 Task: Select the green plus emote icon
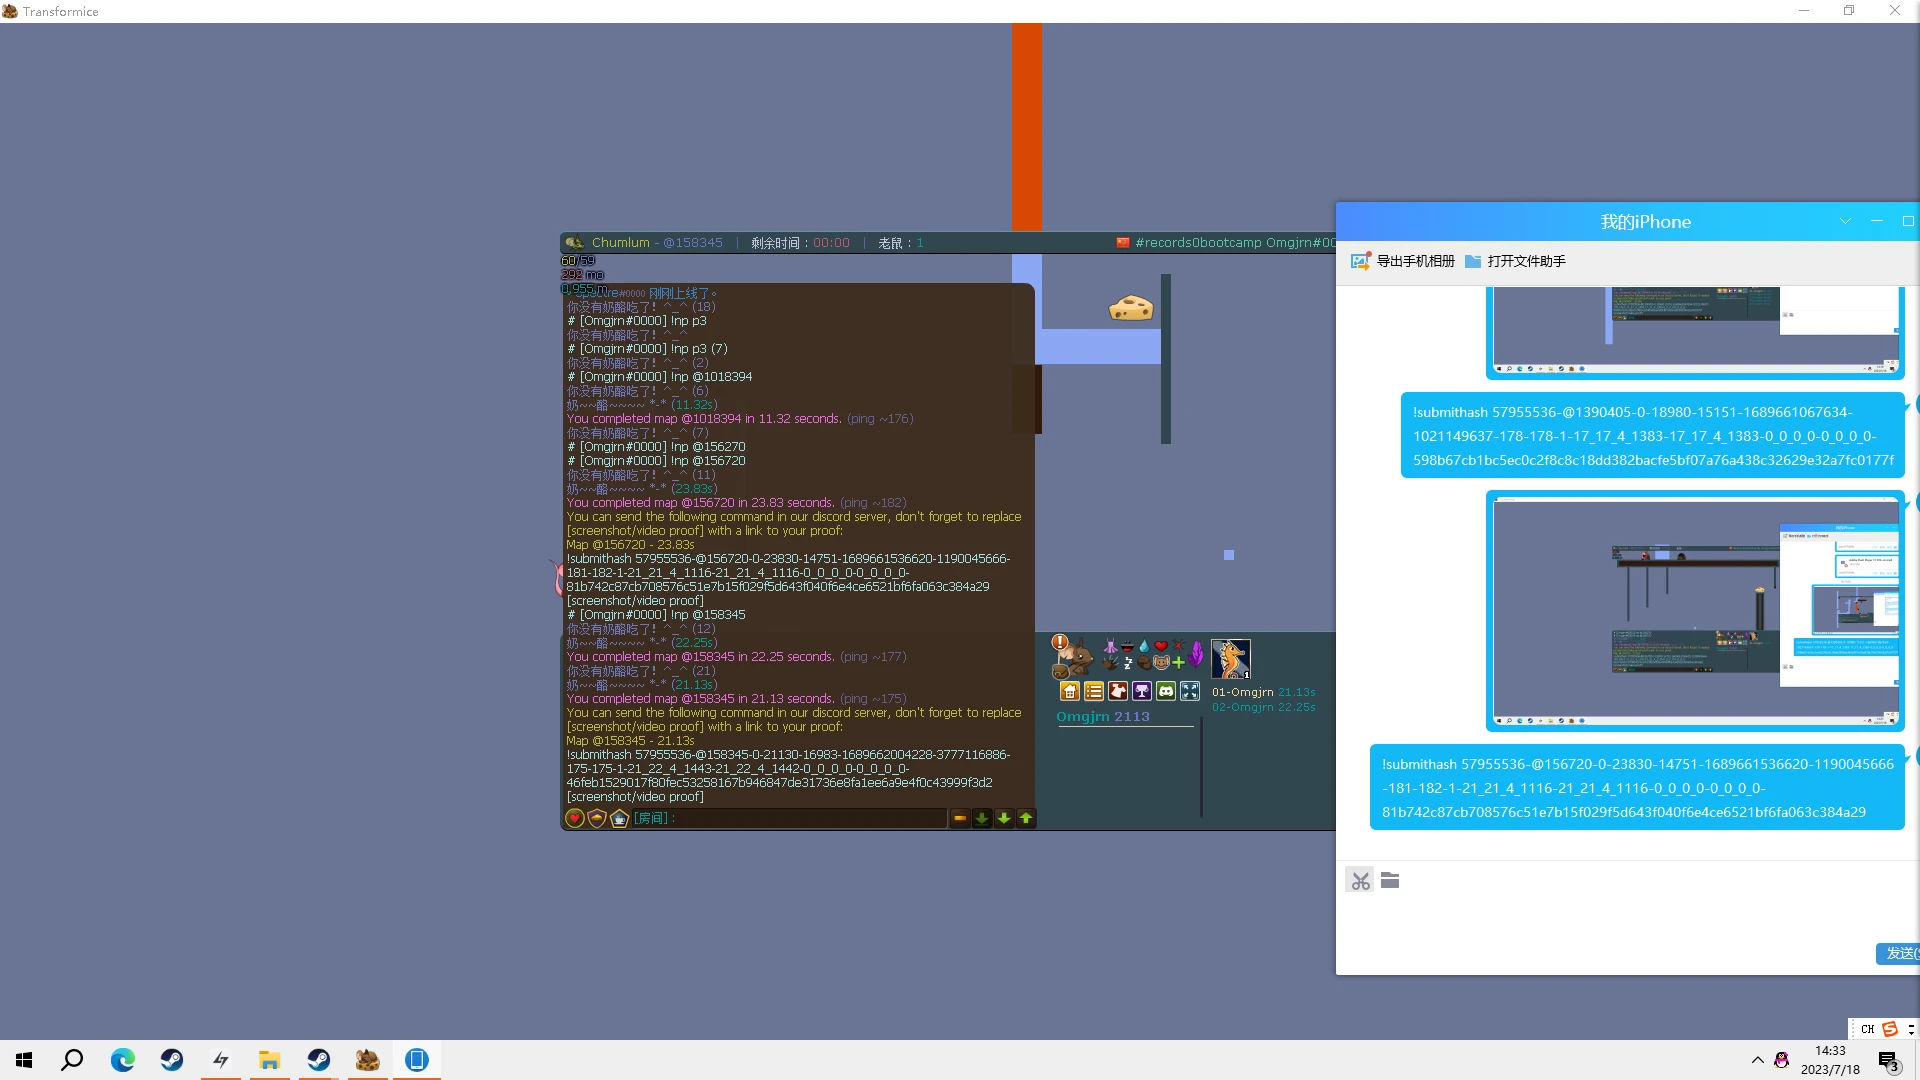pyautogui.click(x=1178, y=662)
